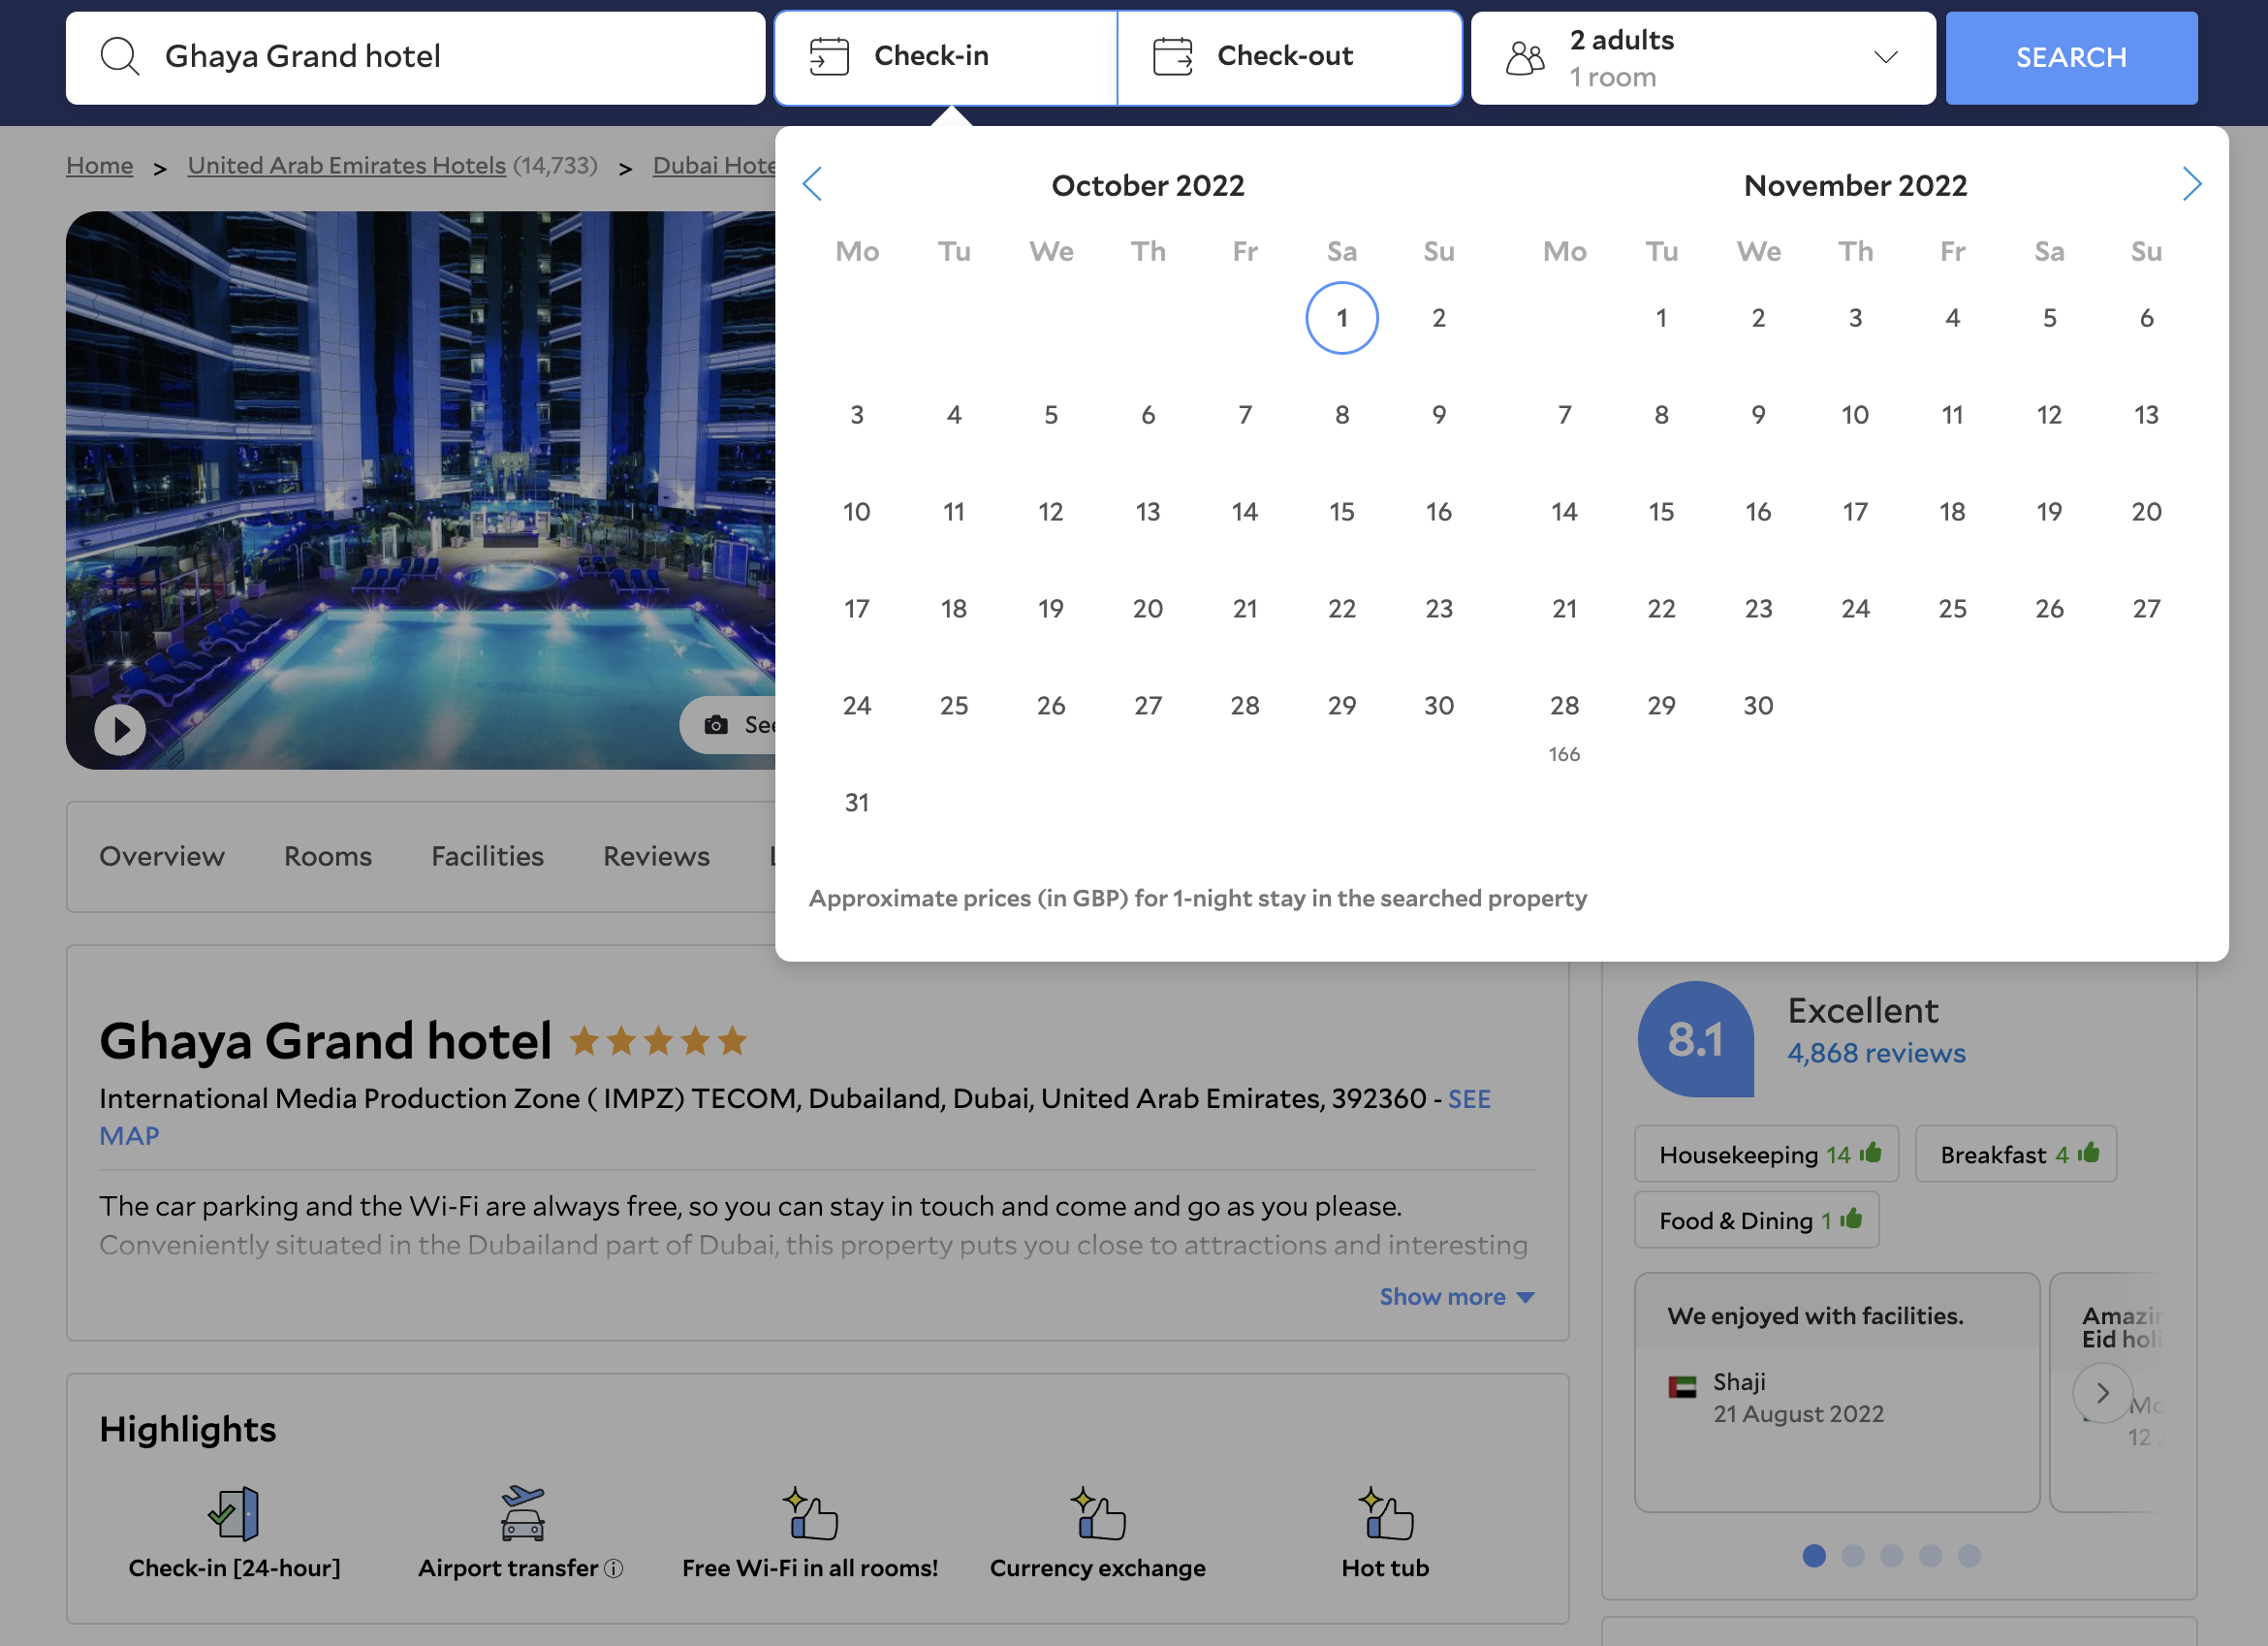Click the hotel name search field
Image resolution: width=2268 pixels, height=1646 pixels.
click(450, 57)
